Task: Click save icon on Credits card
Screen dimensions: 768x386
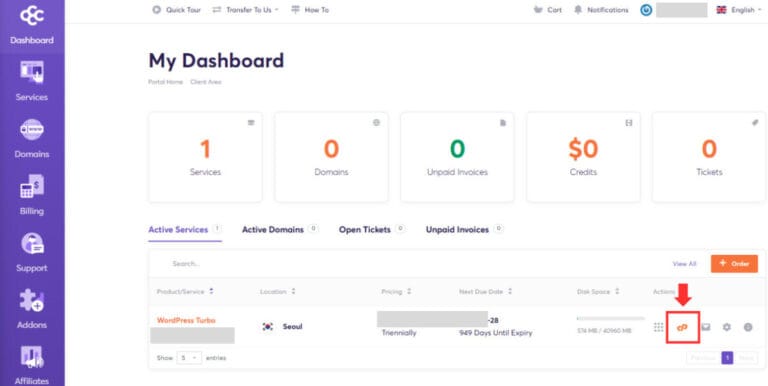Action: coord(629,123)
